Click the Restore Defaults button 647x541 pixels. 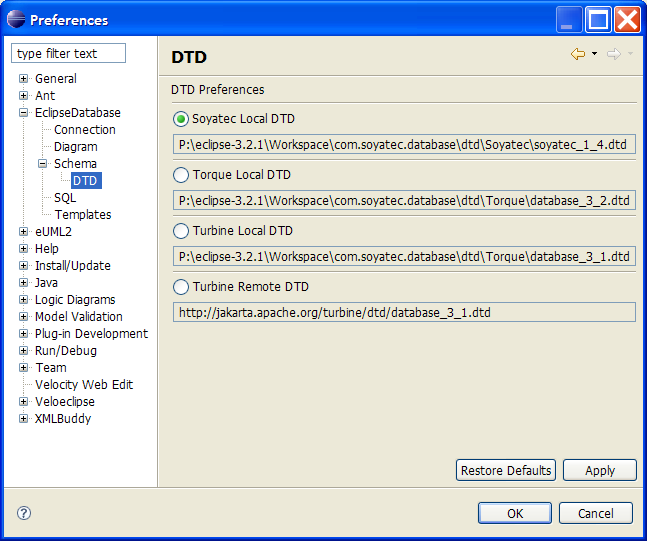tap(506, 470)
